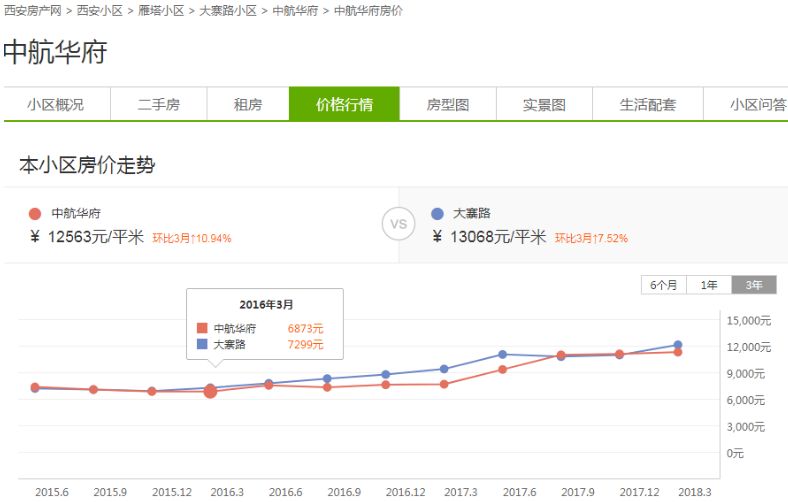Click the 中航华府 page title
This screenshot has width=788, height=502.
pyautogui.click(x=55, y=52)
